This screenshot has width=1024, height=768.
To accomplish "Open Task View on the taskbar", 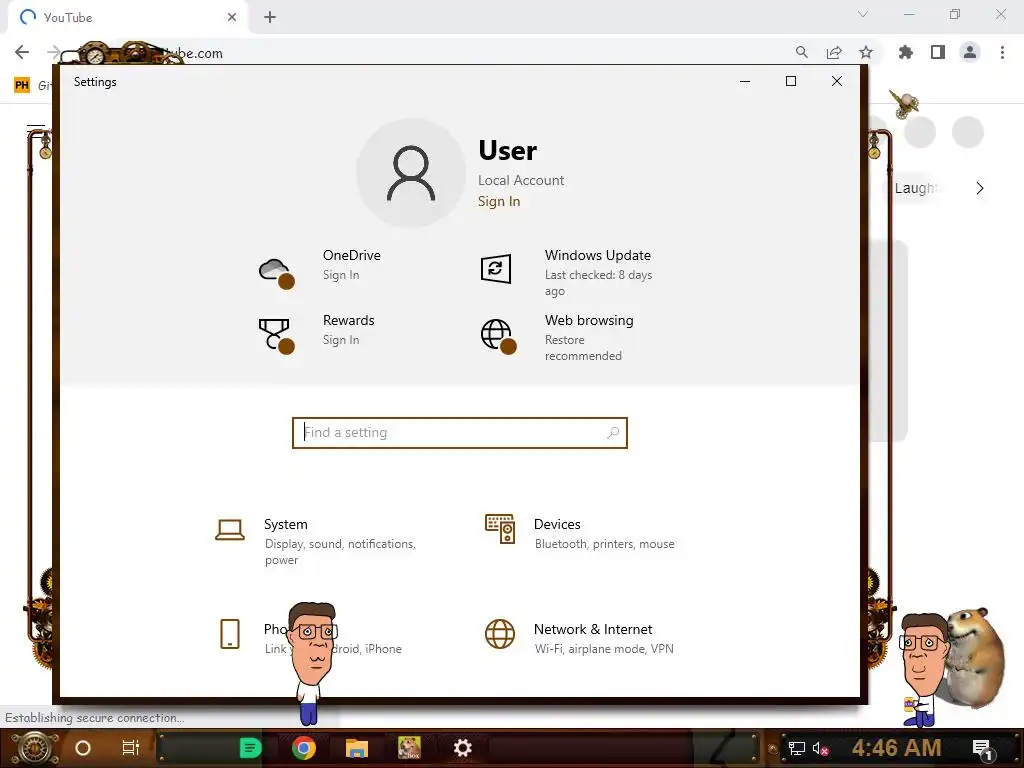I will pos(131,748).
